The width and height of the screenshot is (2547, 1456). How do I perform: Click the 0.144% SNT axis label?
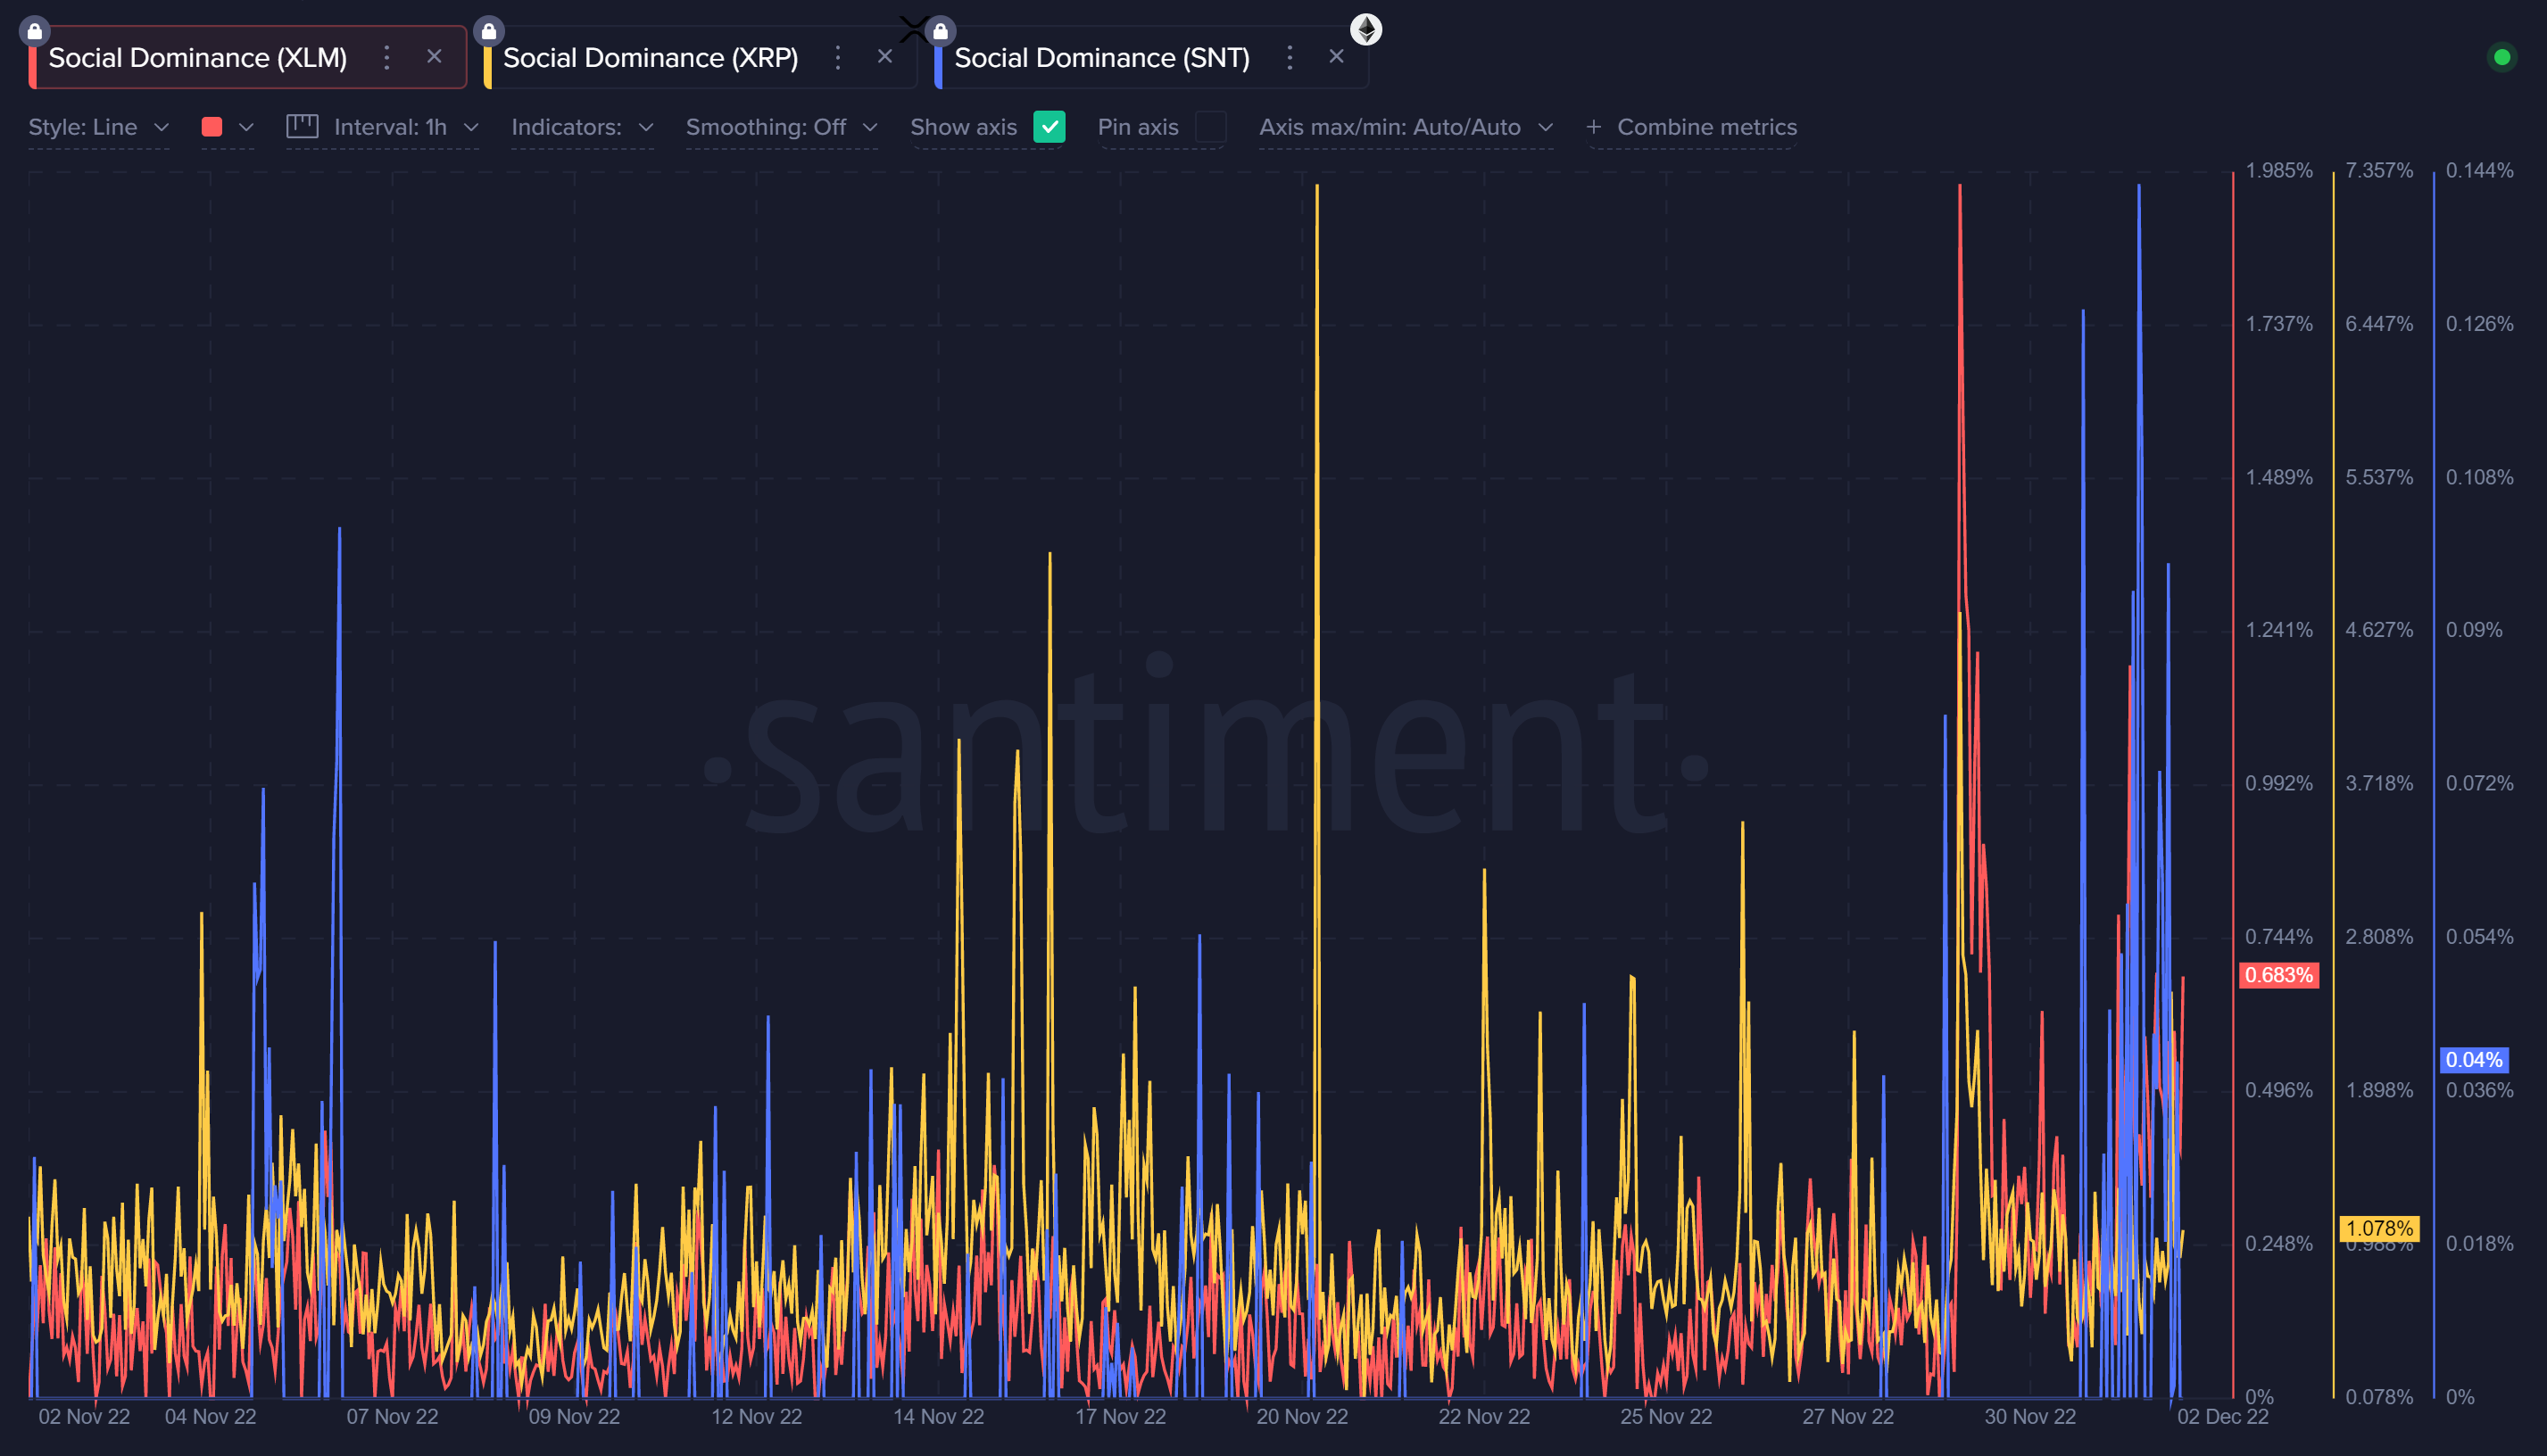[2479, 170]
